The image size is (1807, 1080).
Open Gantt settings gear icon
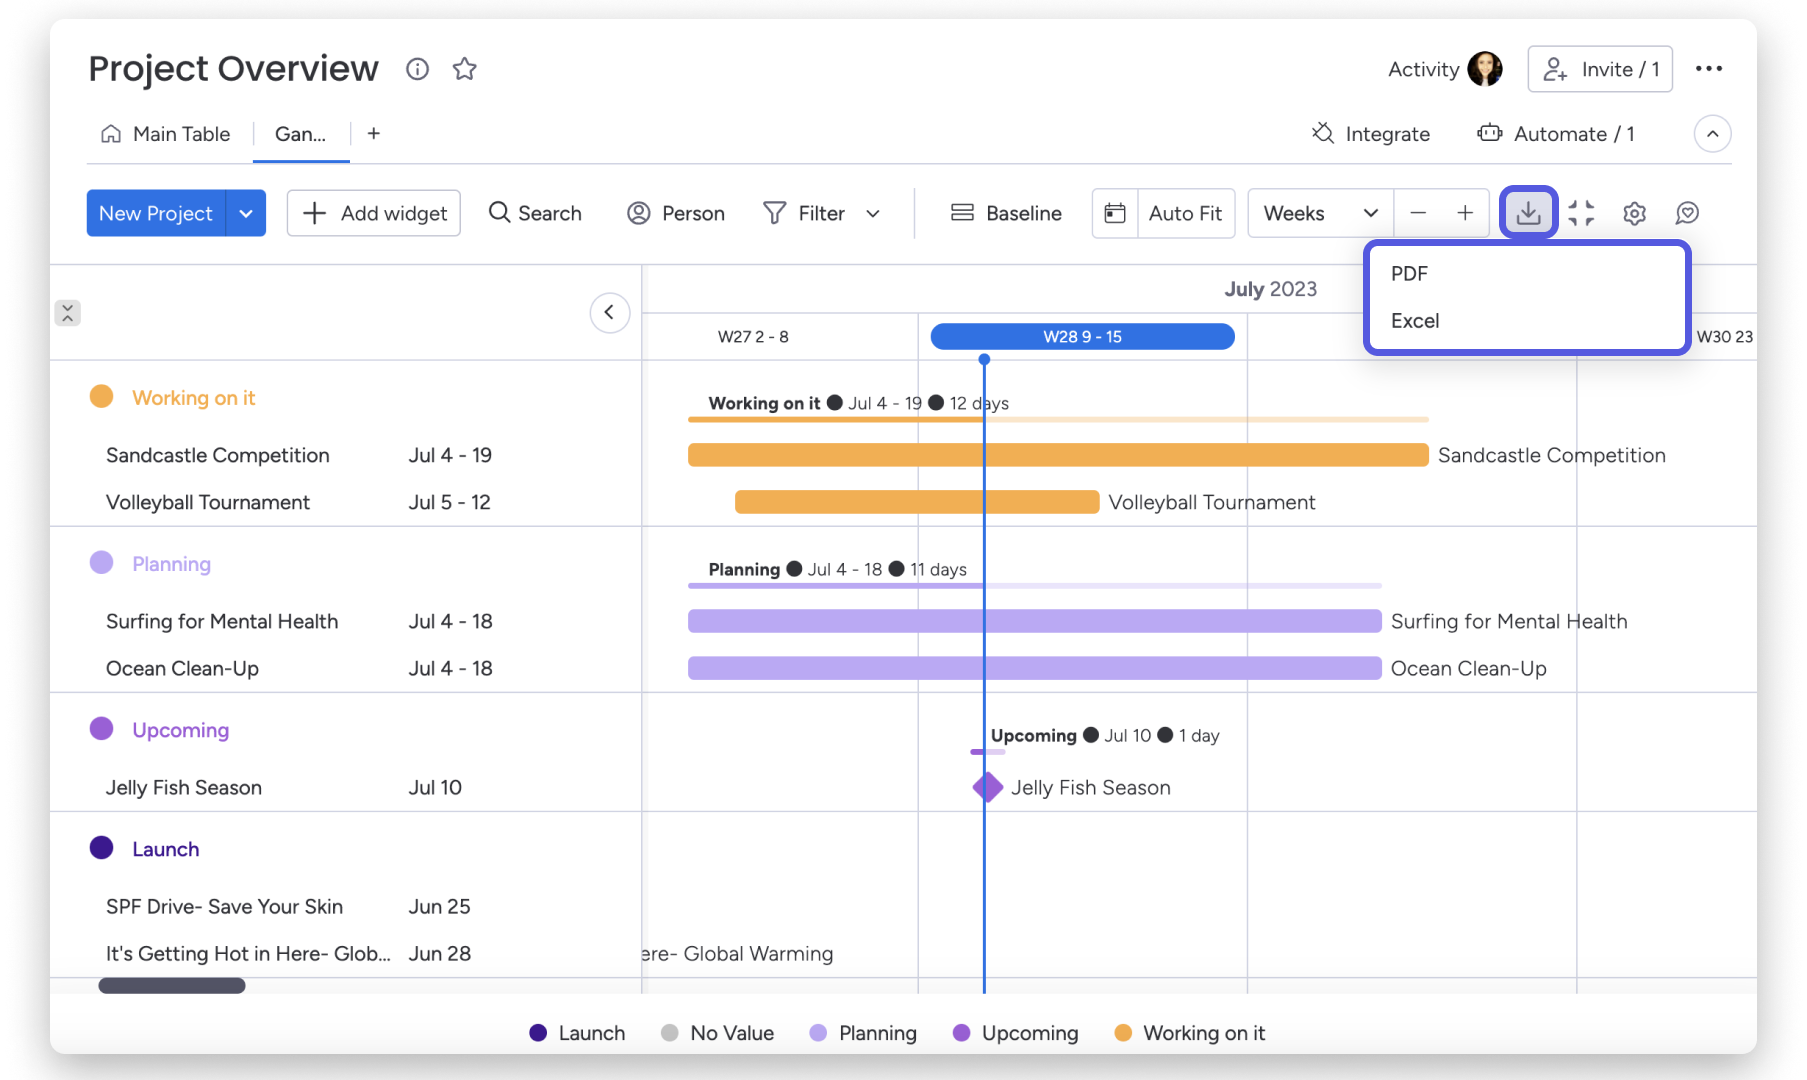coord(1634,213)
